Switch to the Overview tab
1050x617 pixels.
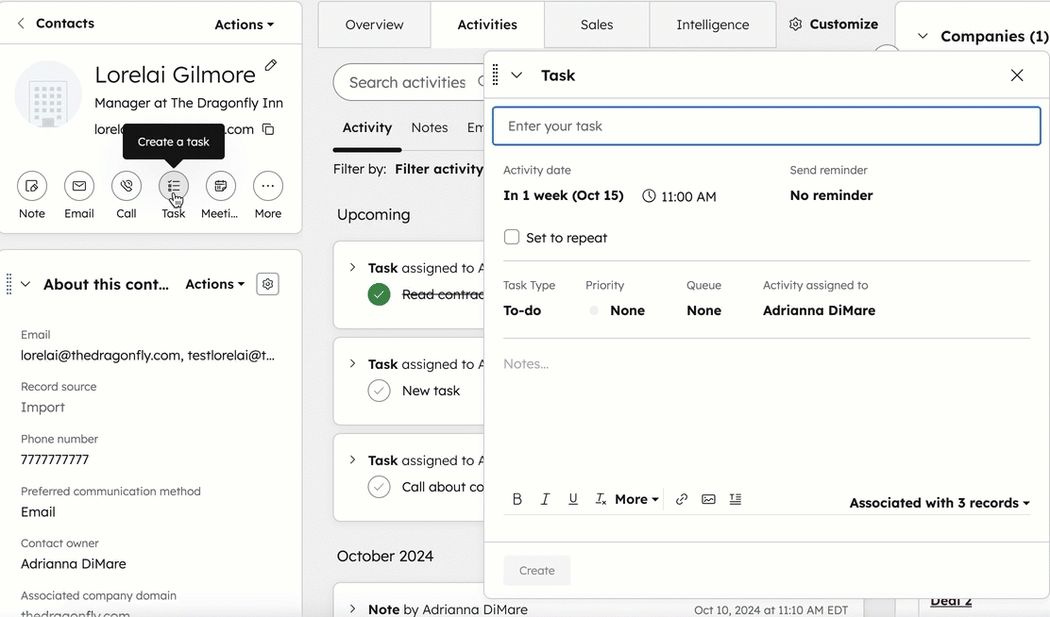(374, 25)
